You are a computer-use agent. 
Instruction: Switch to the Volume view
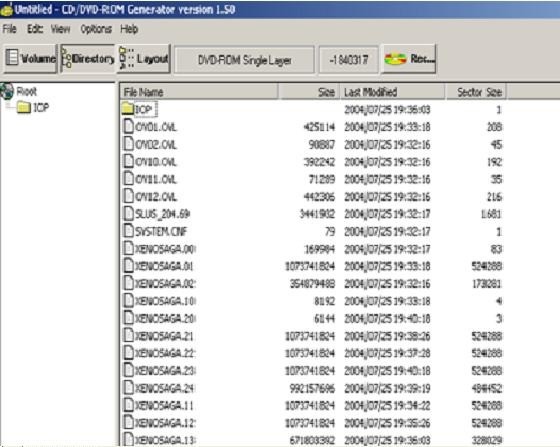click(31, 59)
